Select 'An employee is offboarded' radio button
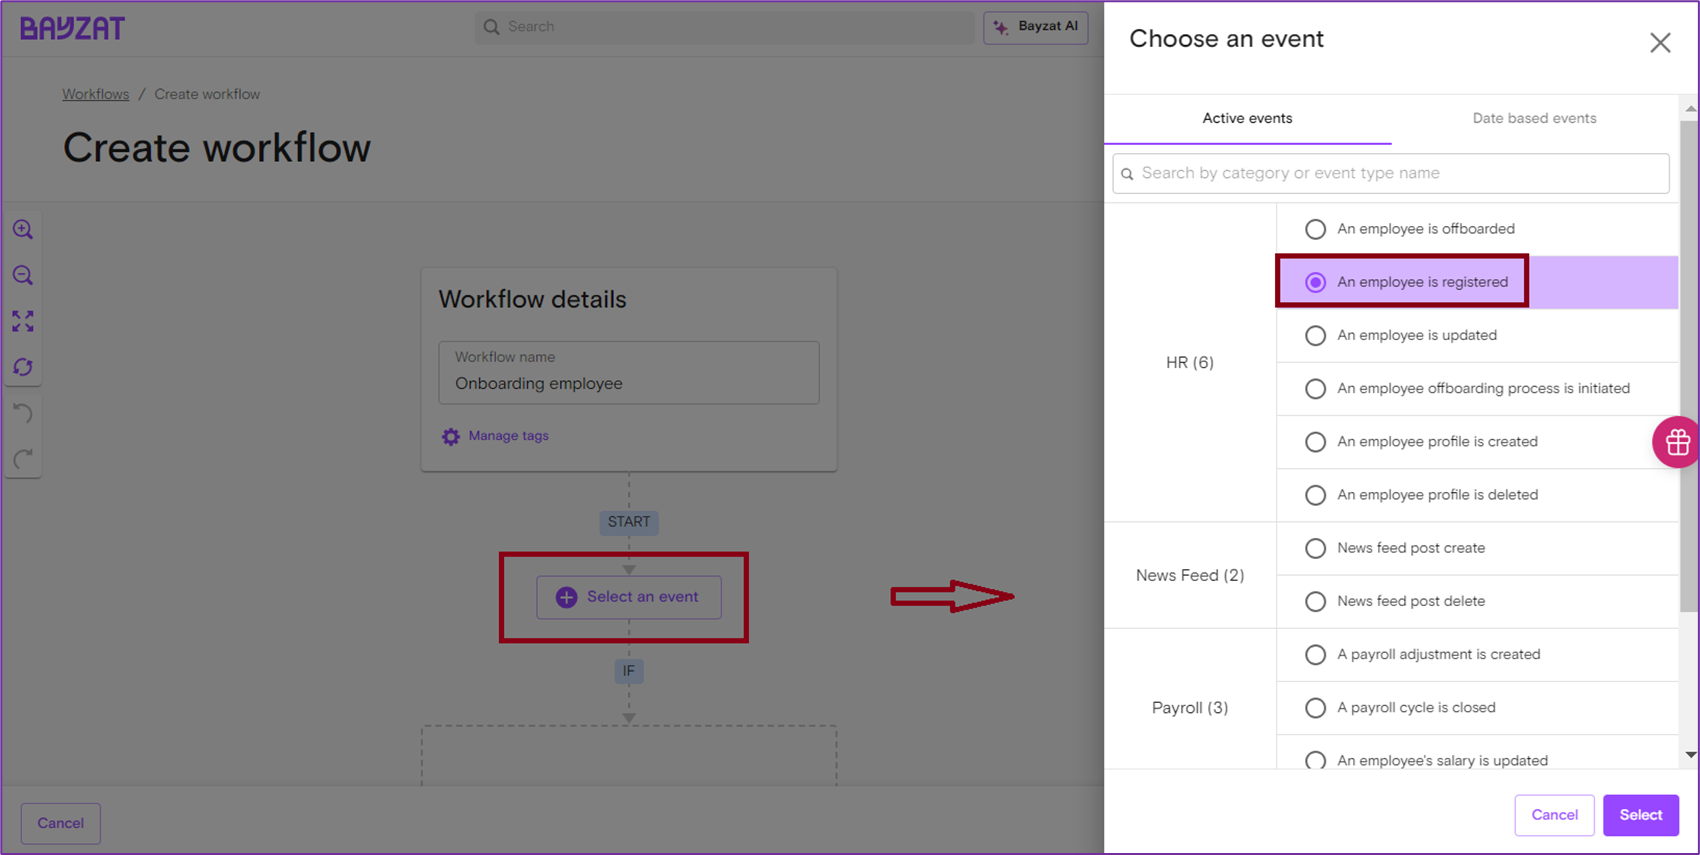 point(1315,229)
